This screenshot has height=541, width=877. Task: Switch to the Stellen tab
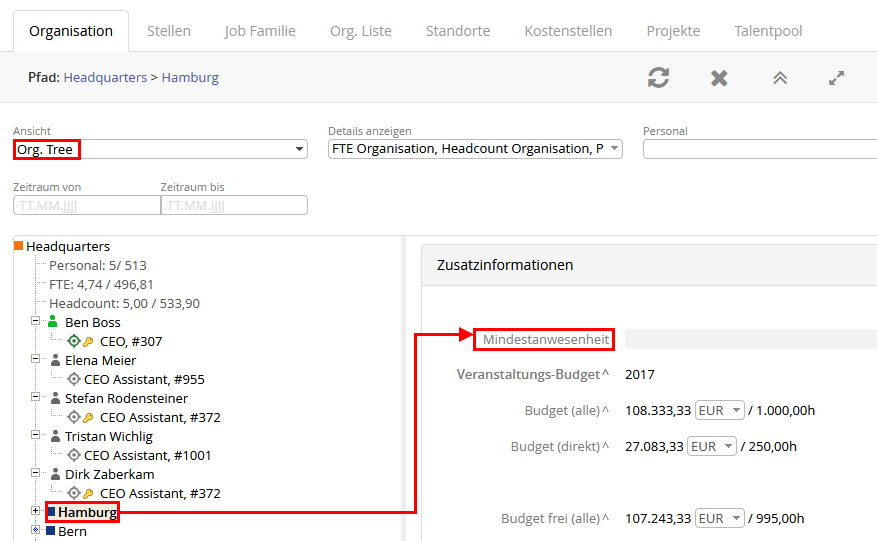click(x=168, y=31)
